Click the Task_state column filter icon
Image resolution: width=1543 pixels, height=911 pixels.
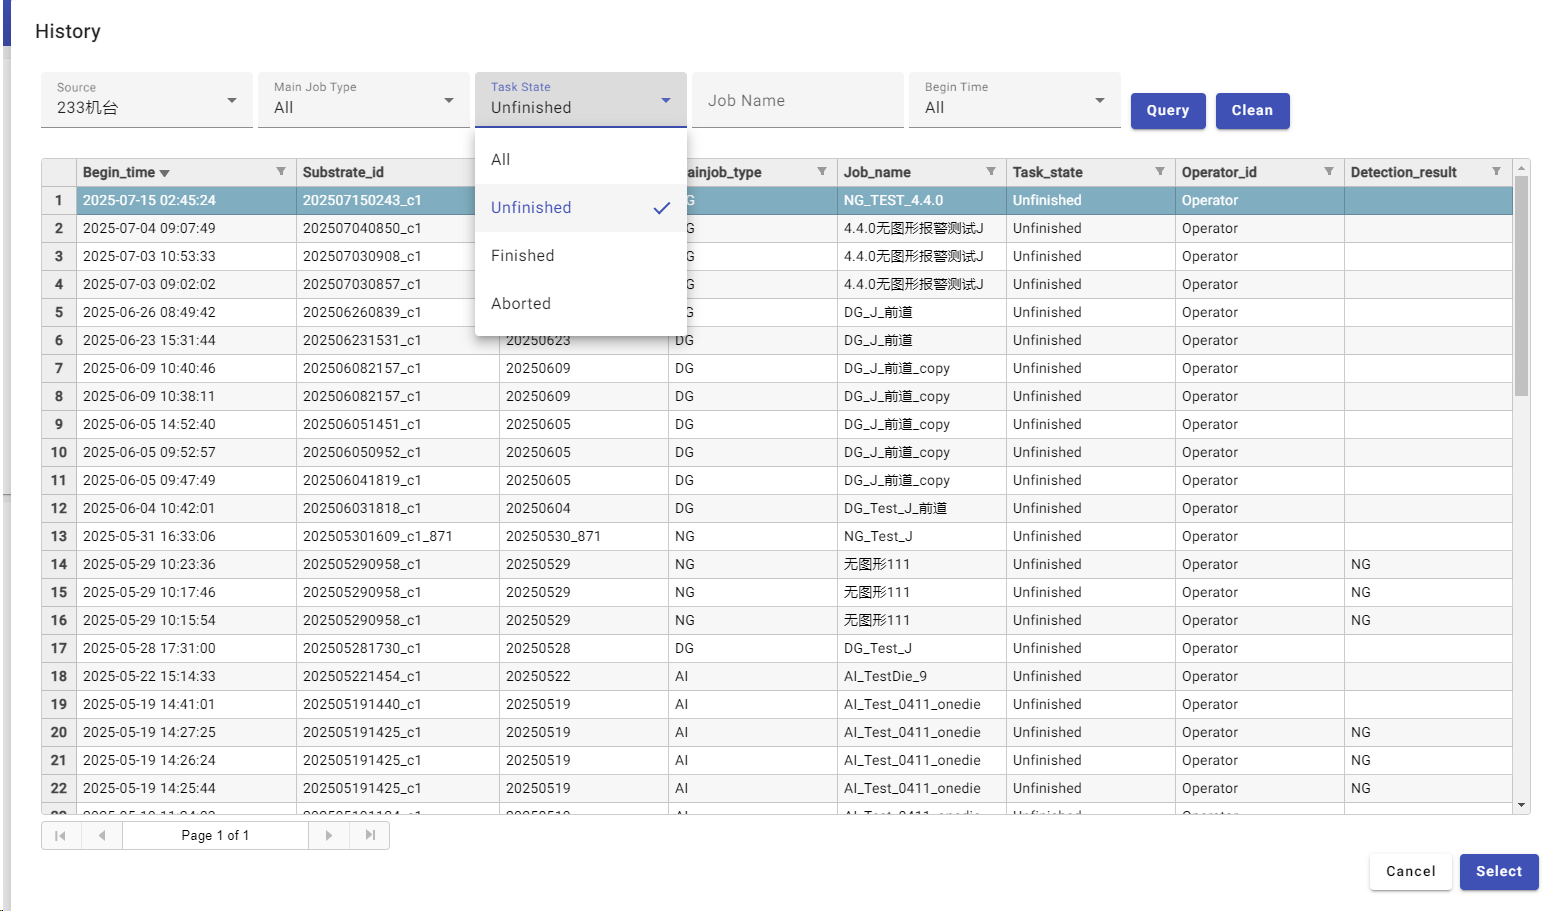pos(1159,172)
